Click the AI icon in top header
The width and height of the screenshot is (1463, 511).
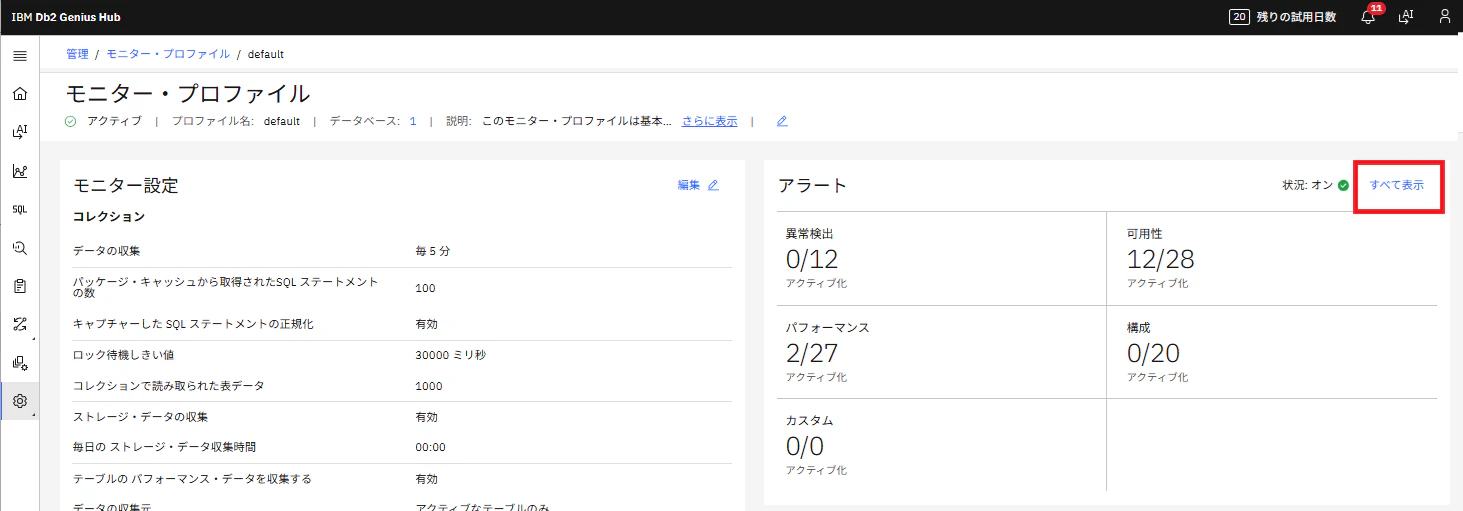pos(1406,17)
